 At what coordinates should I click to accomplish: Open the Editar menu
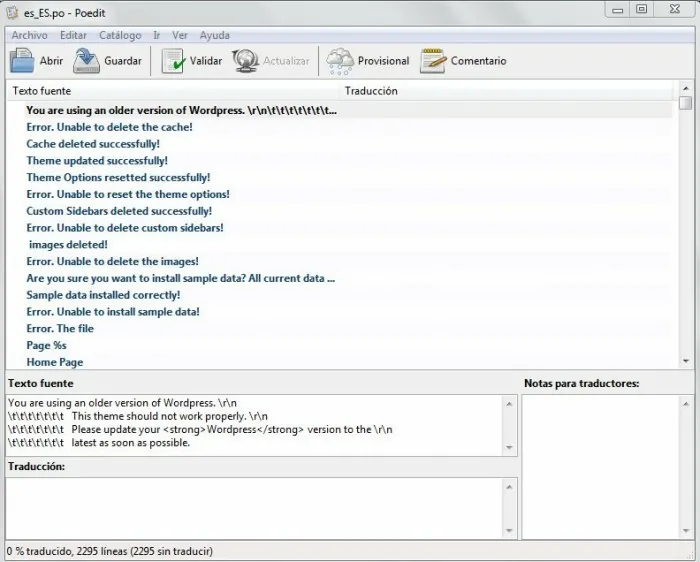[x=73, y=35]
